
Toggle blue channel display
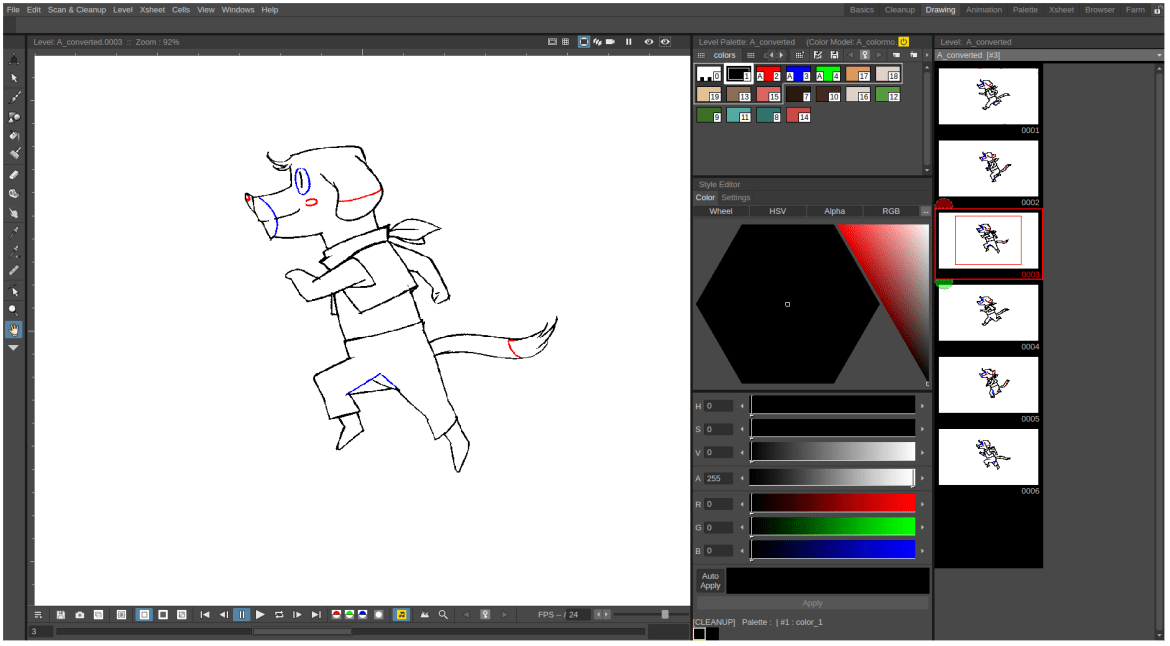363,615
